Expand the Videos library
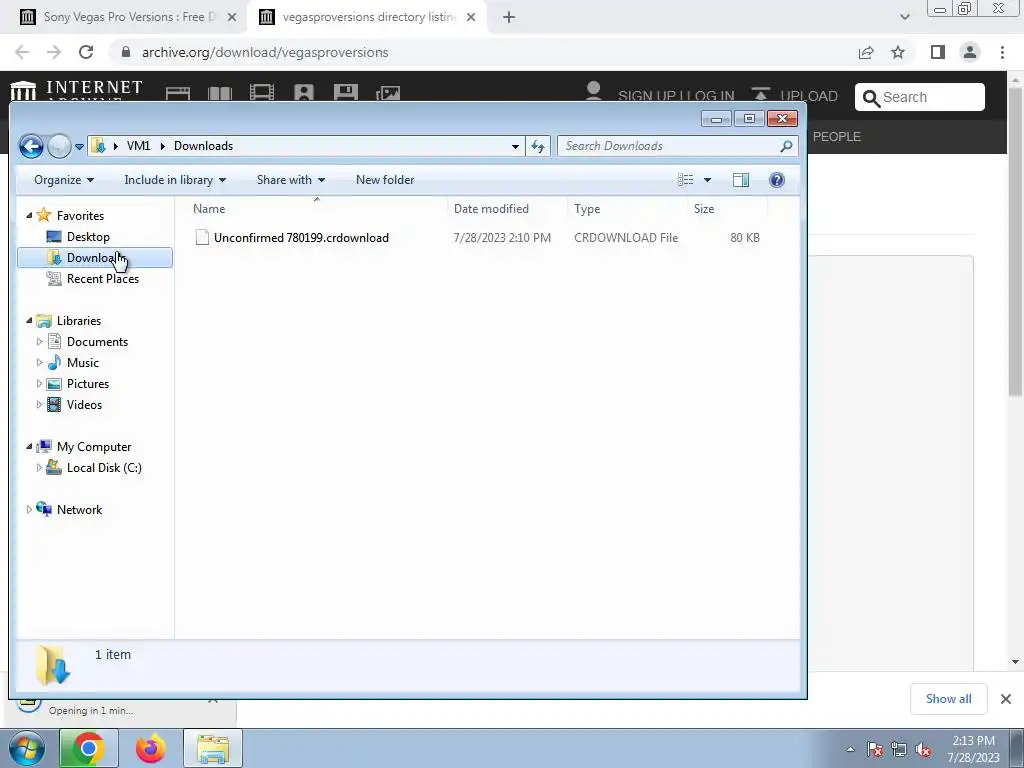This screenshot has height=768, width=1024. tap(39, 405)
